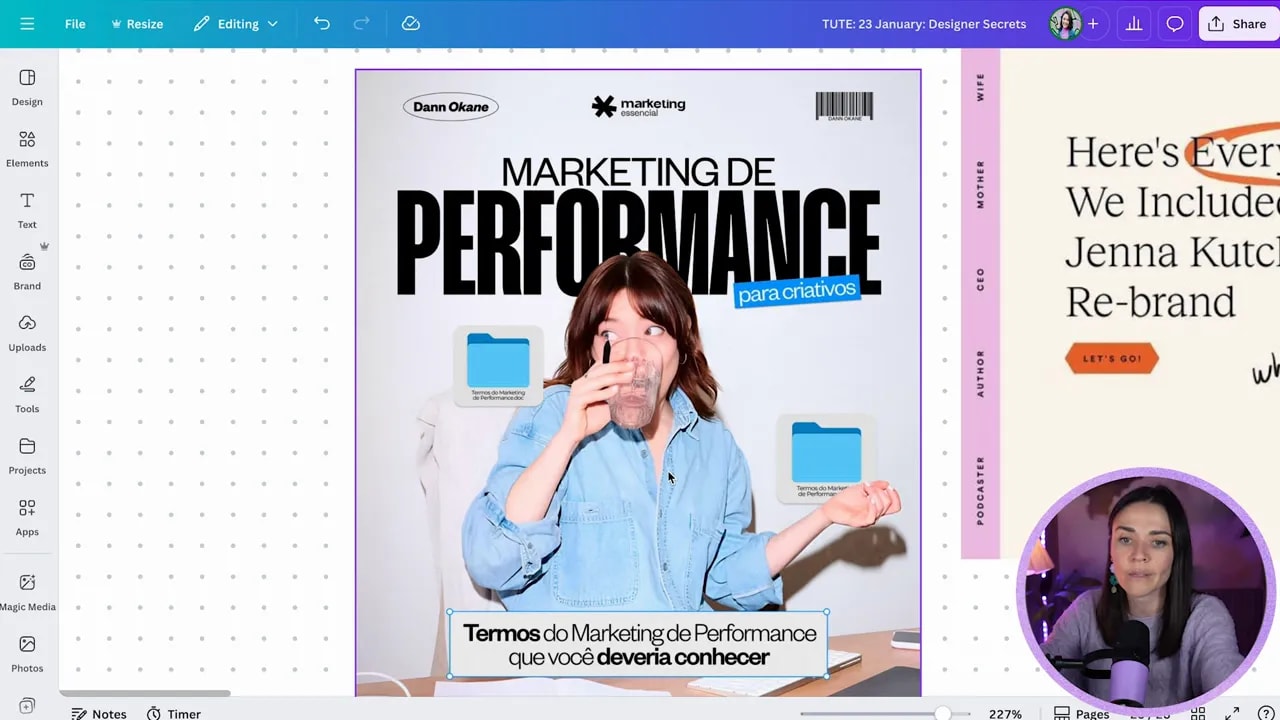Toggle the Notes panel
The height and width of the screenshot is (720, 1280).
tap(98, 713)
